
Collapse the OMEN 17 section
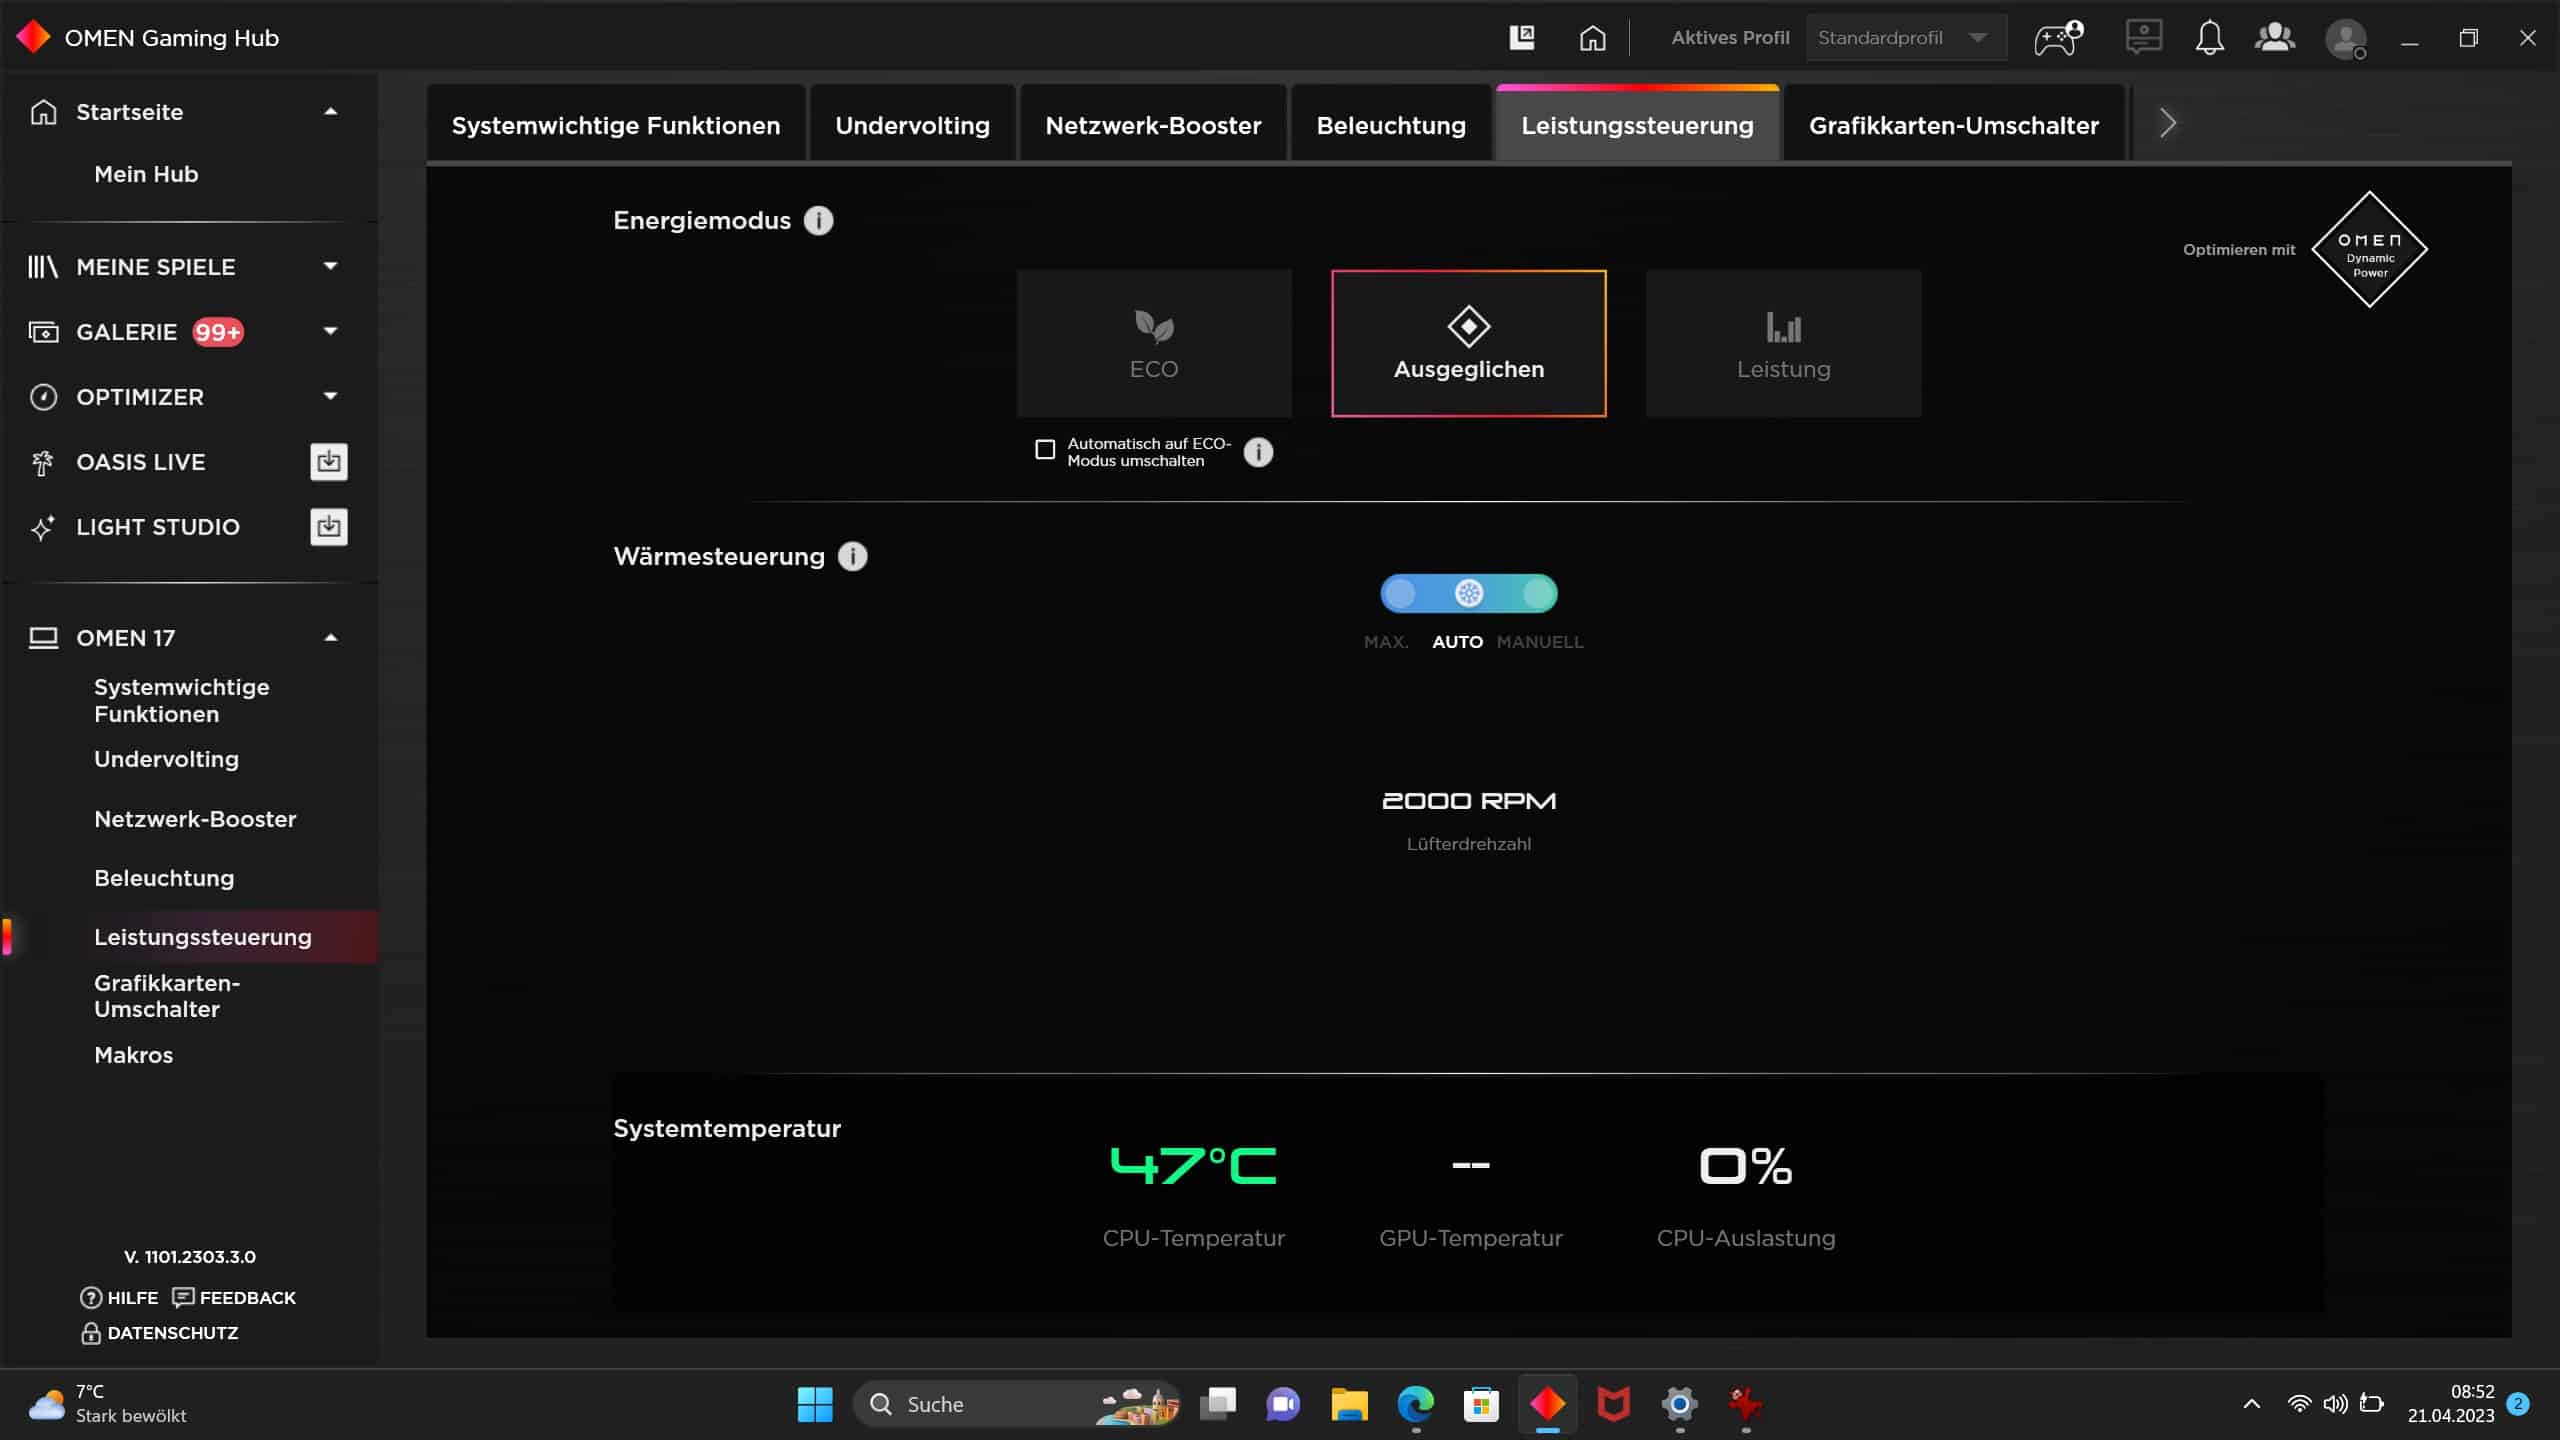tap(330, 638)
